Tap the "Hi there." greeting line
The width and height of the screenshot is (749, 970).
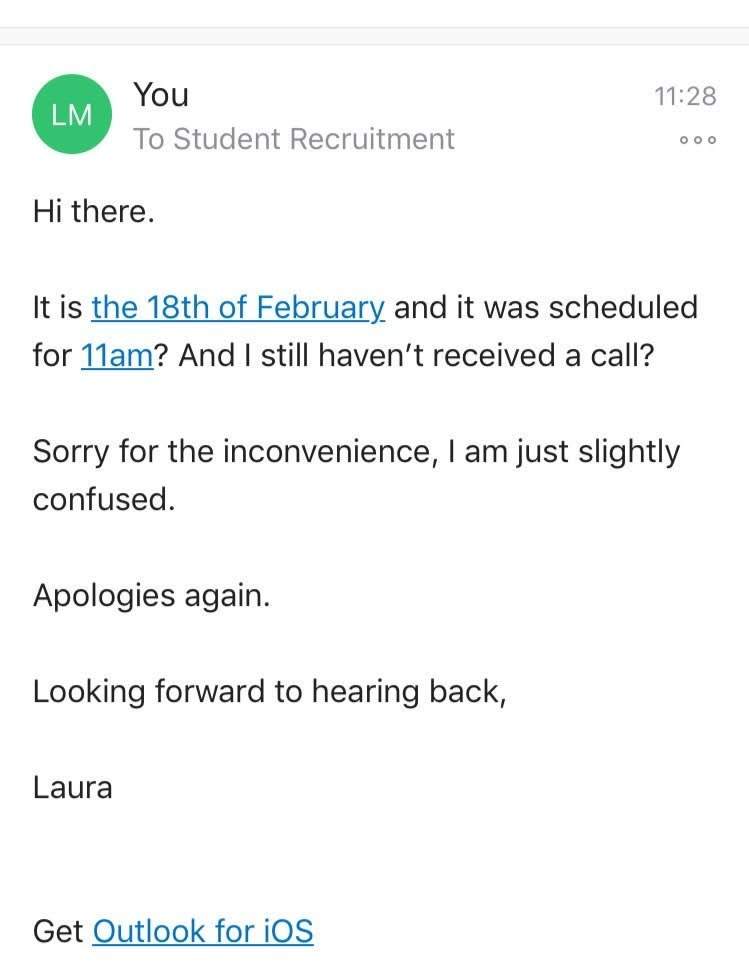[x=94, y=211]
